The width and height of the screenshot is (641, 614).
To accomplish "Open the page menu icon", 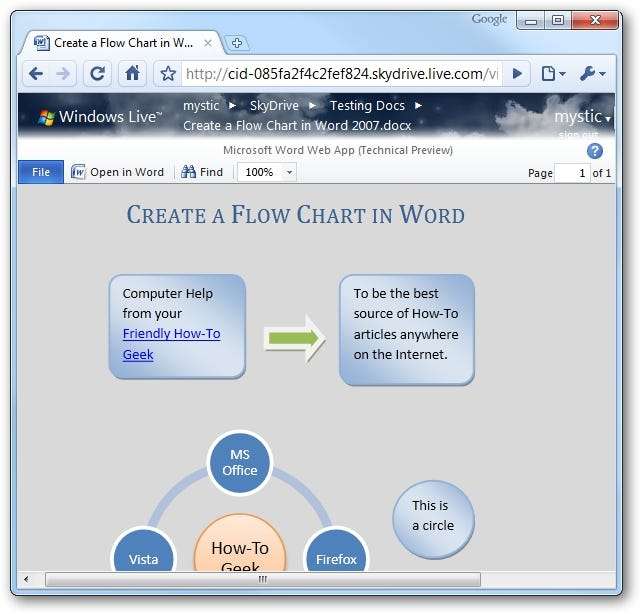I will [x=553, y=74].
